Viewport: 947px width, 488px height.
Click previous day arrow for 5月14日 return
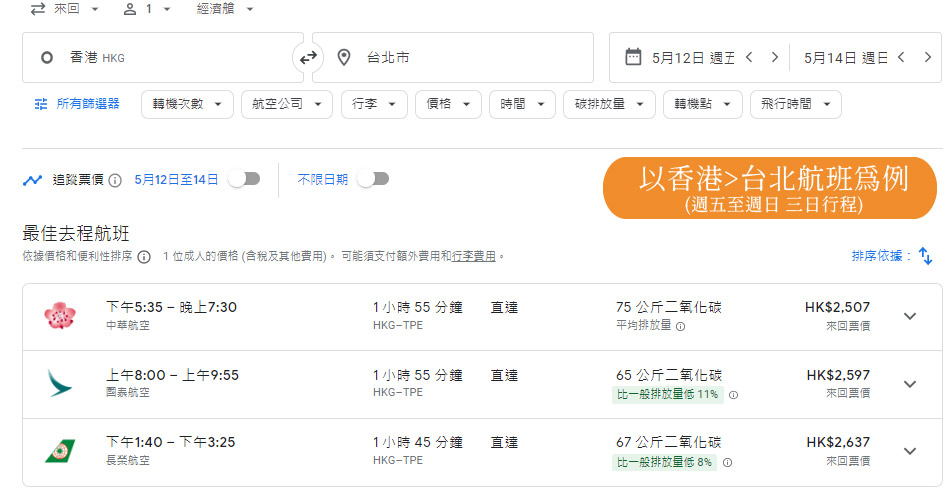click(x=901, y=58)
